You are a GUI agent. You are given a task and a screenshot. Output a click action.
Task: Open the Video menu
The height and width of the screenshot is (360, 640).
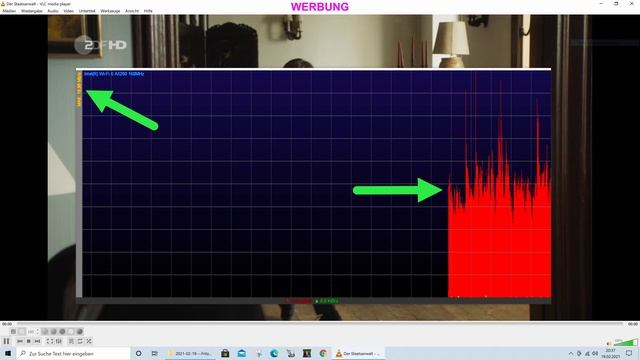click(69, 11)
